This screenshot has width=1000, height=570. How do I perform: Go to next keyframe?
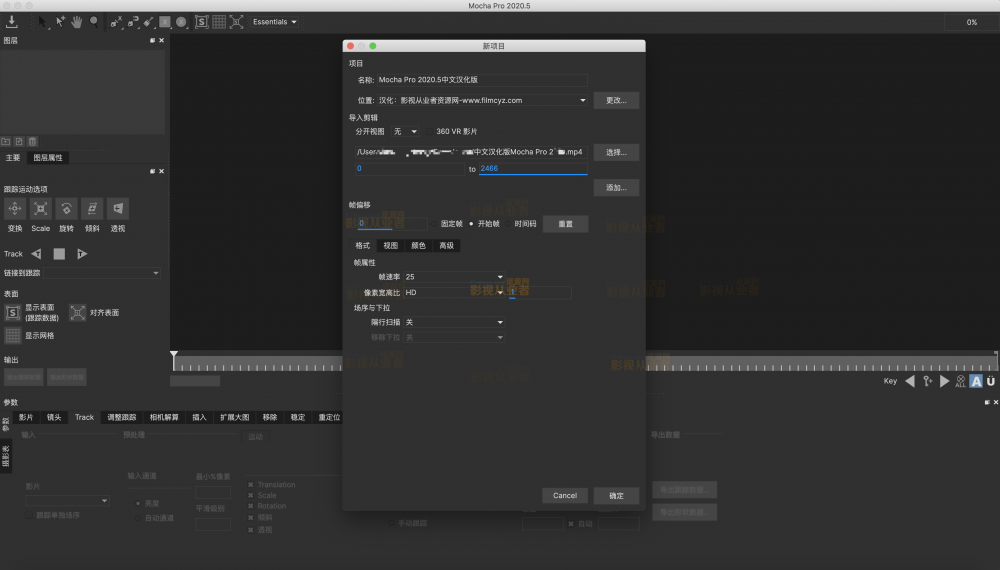click(x=945, y=381)
